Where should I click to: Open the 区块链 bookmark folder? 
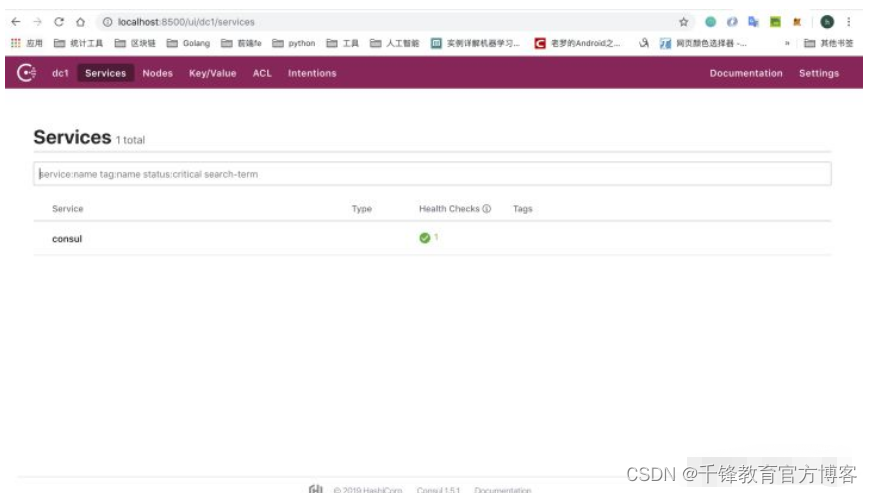(x=135, y=43)
